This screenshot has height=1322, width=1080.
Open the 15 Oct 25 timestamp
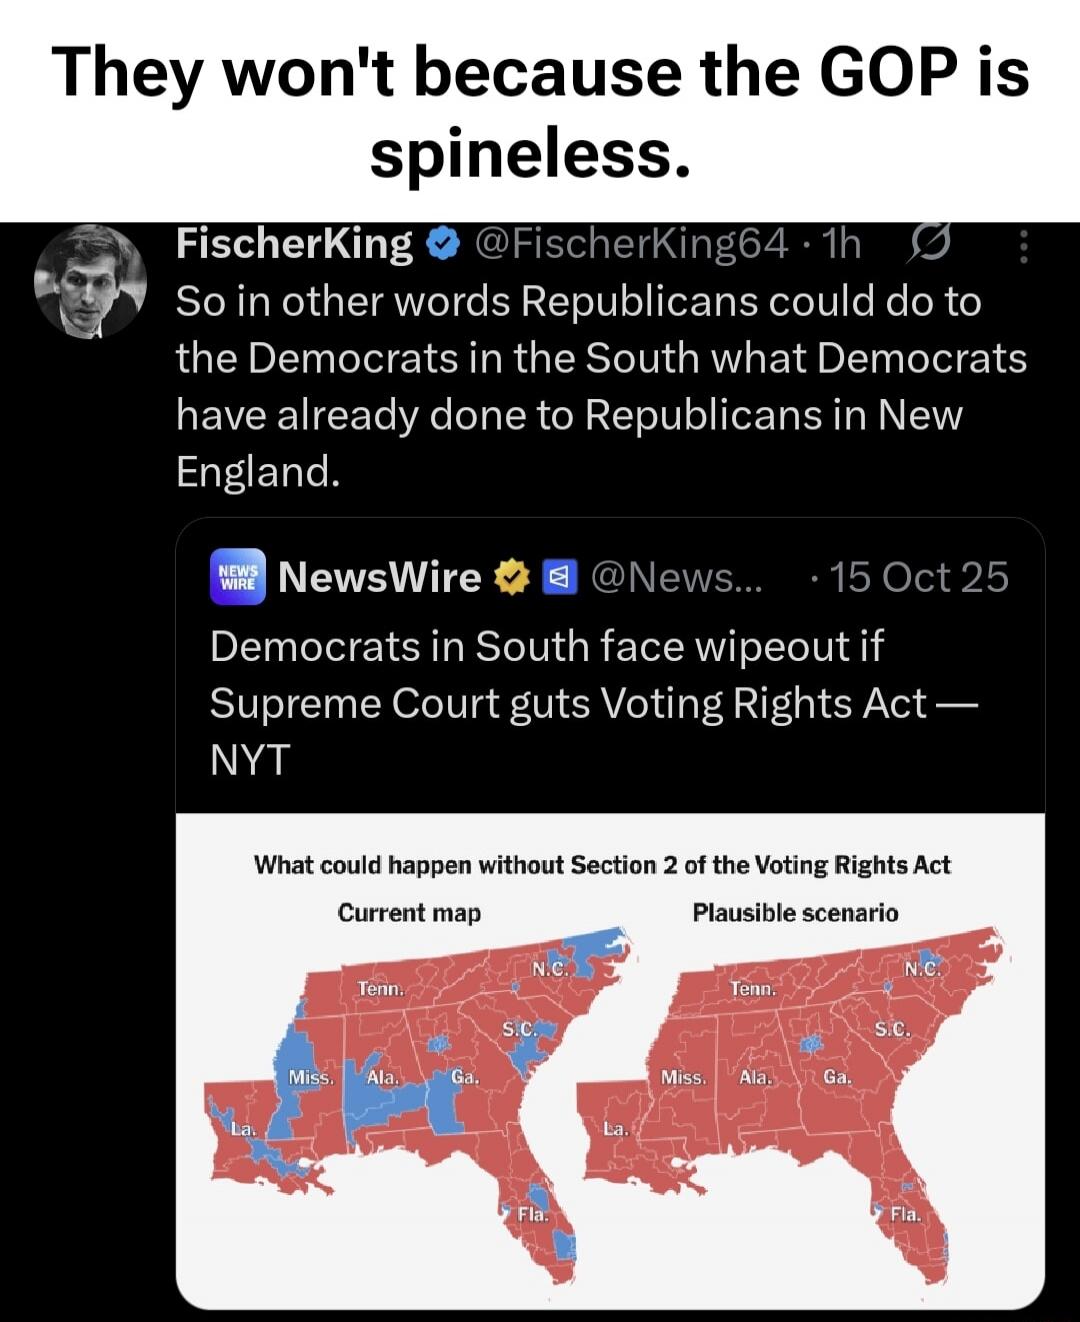click(919, 577)
